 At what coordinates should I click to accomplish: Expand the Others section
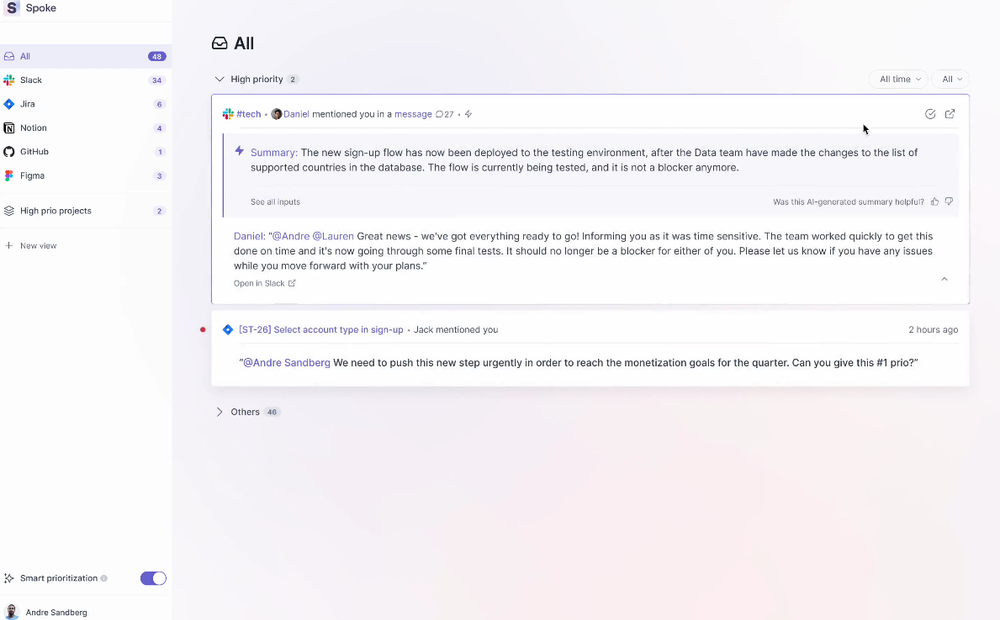219,411
